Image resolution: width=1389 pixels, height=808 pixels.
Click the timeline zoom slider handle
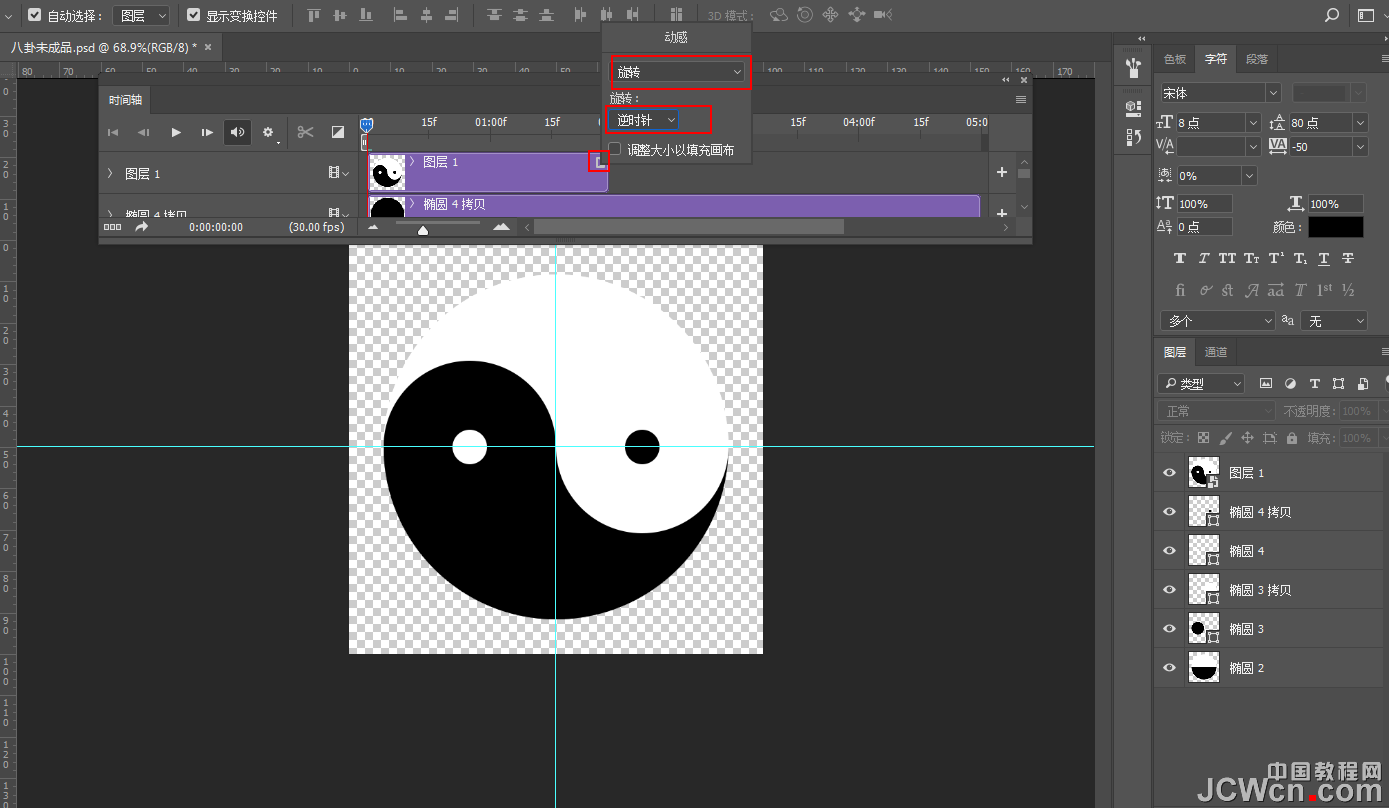[x=423, y=230]
